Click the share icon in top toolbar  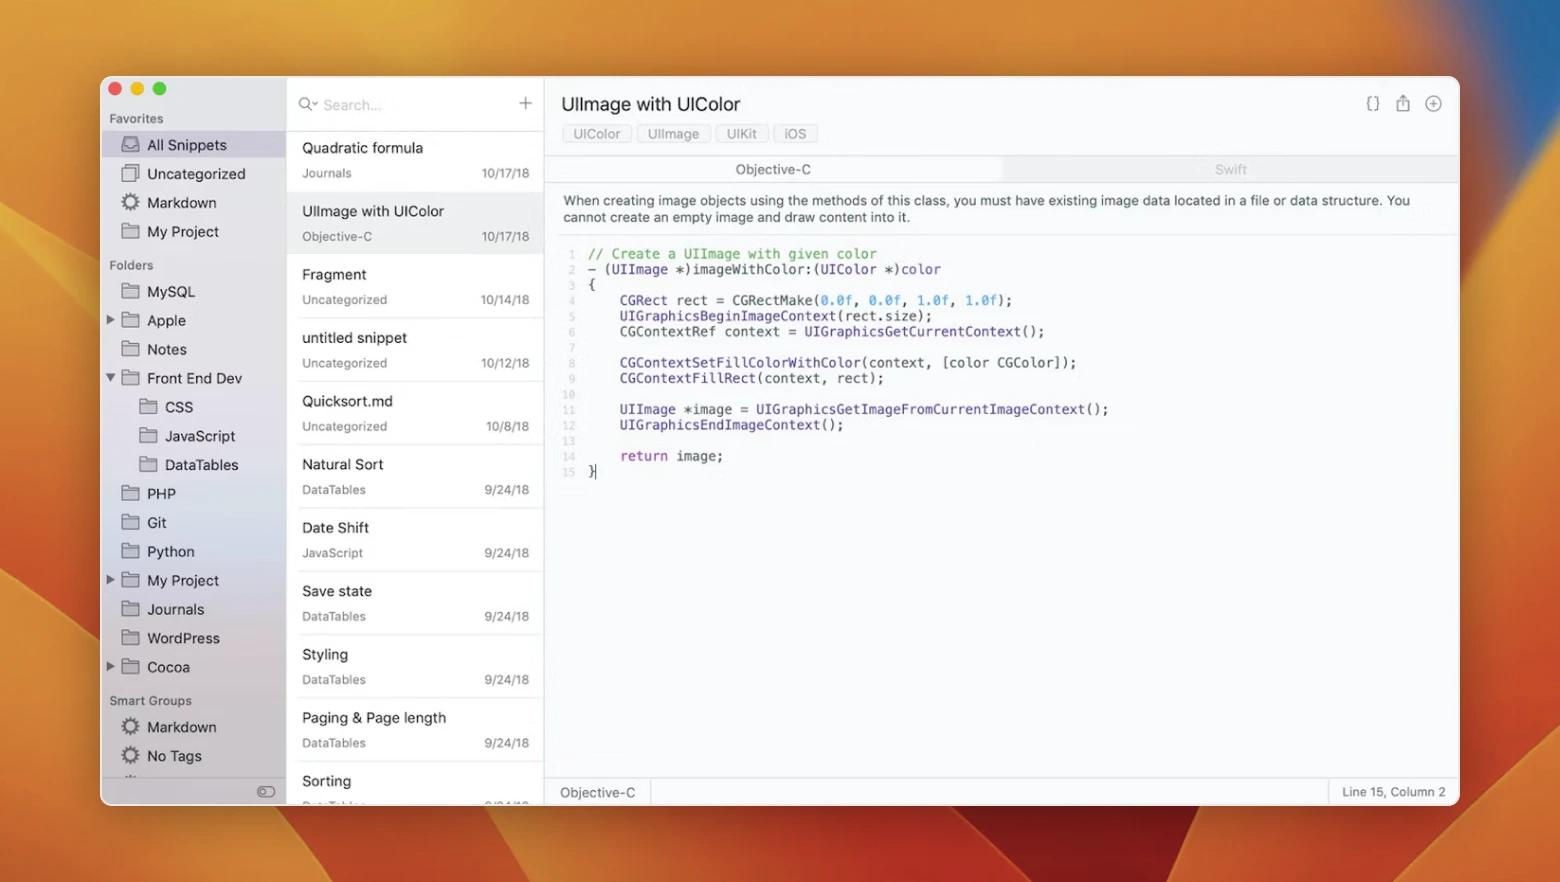coord(1403,104)
